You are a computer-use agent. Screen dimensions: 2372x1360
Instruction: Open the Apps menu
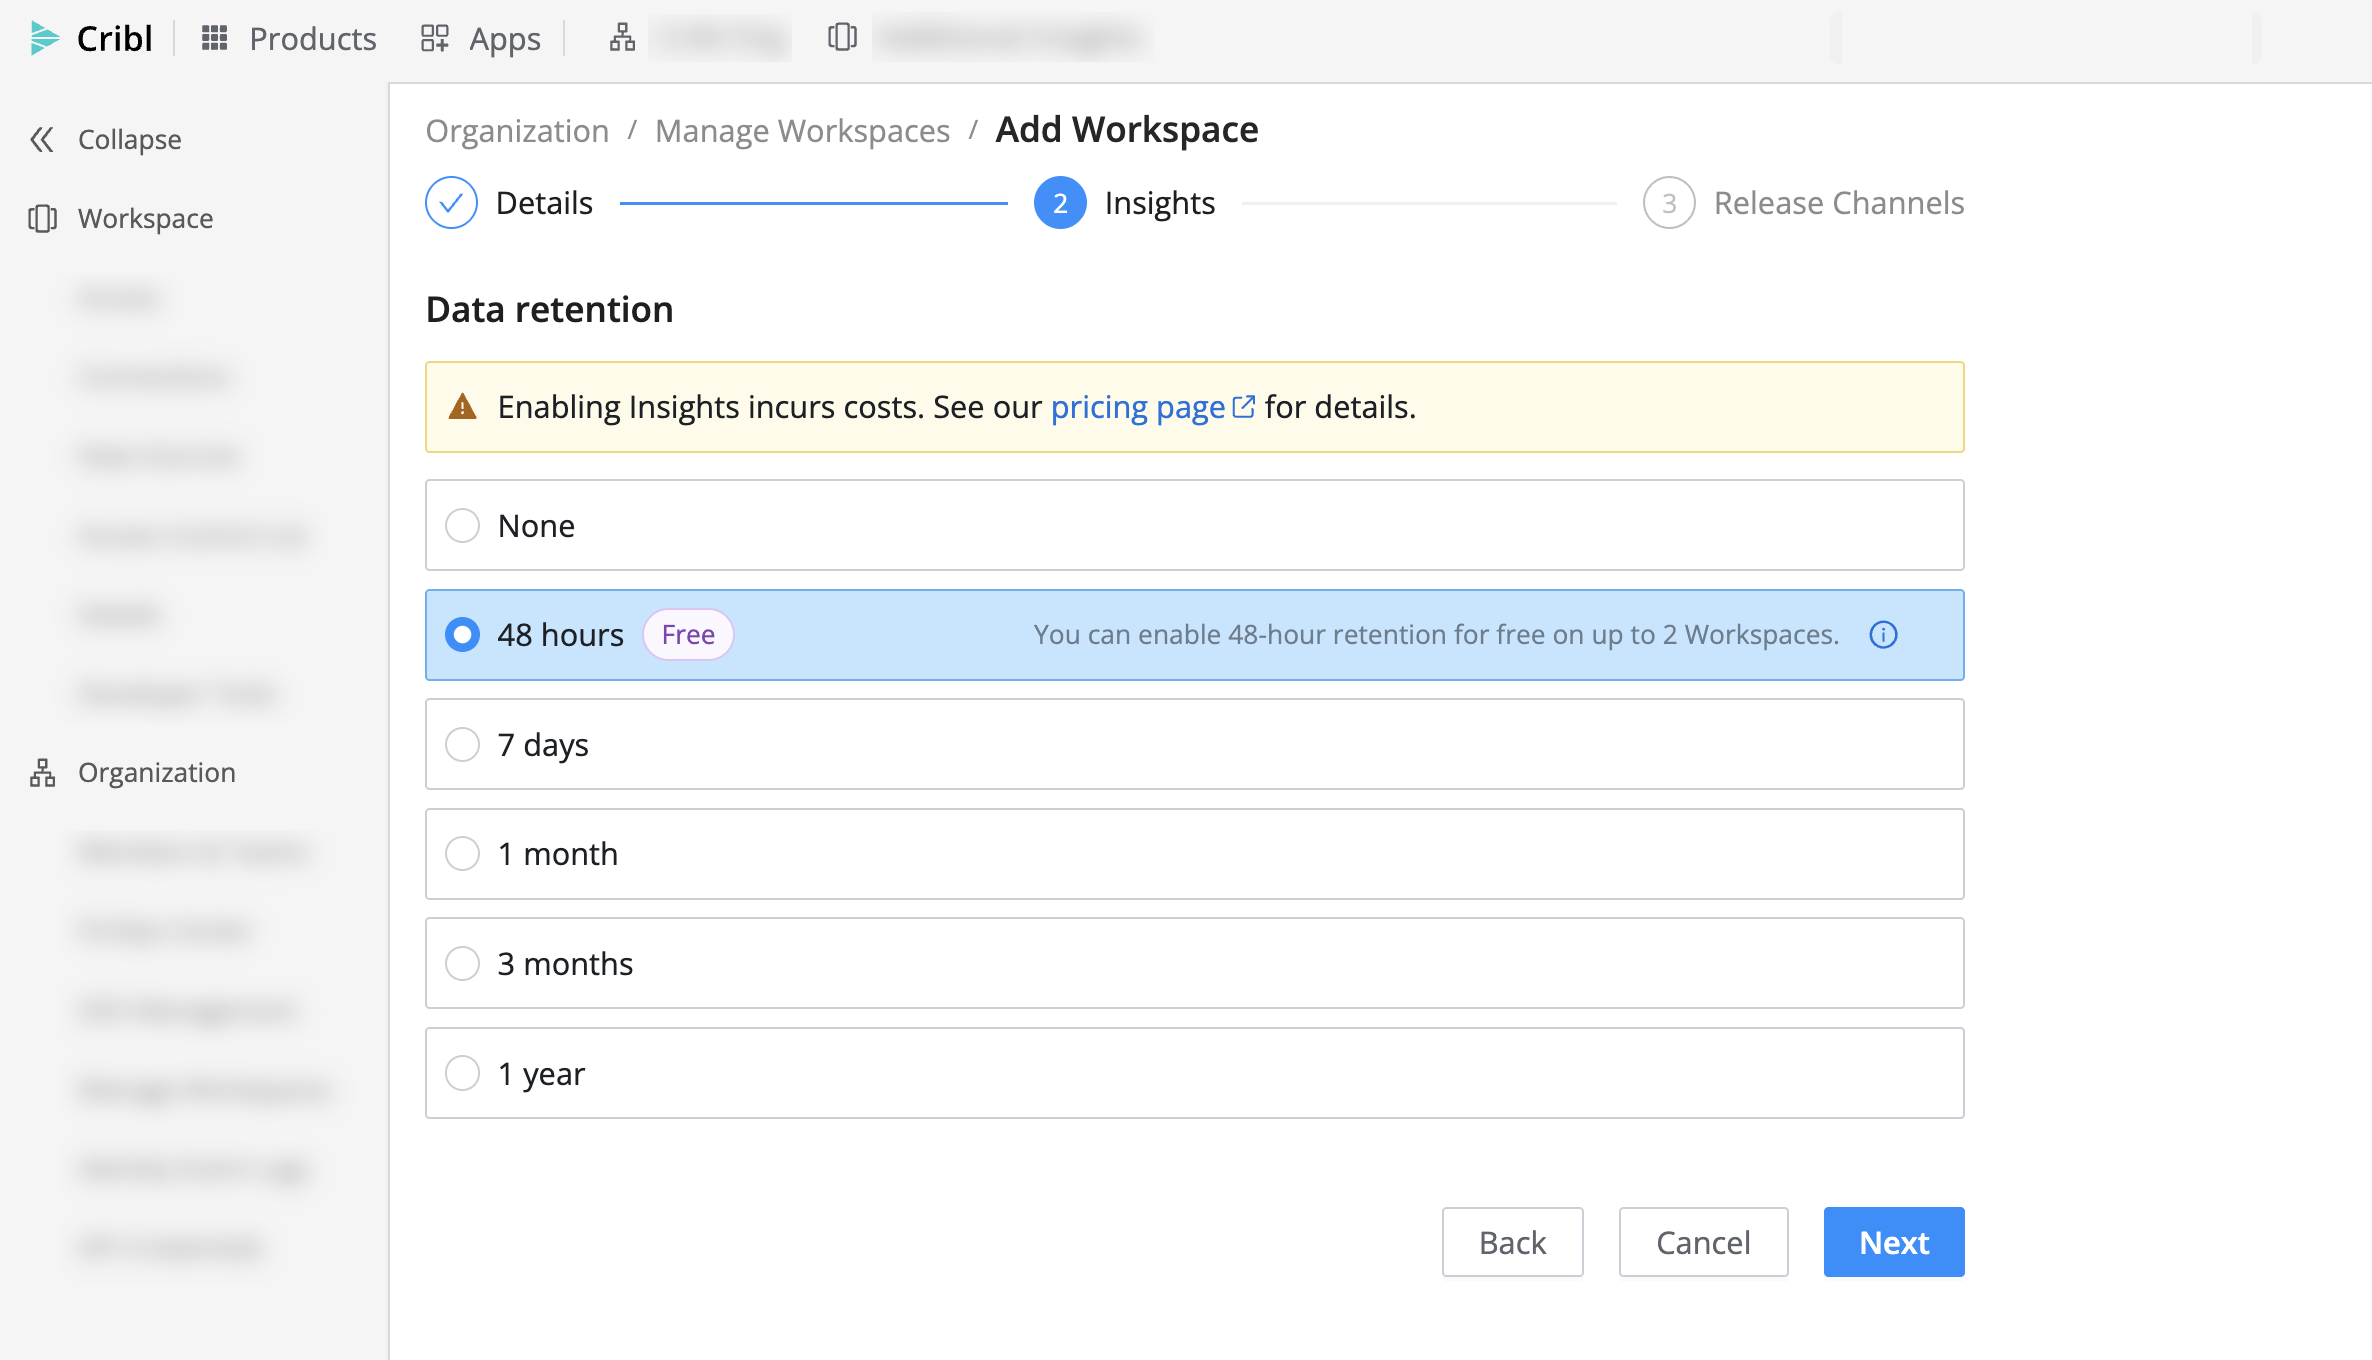click(481, 38)
